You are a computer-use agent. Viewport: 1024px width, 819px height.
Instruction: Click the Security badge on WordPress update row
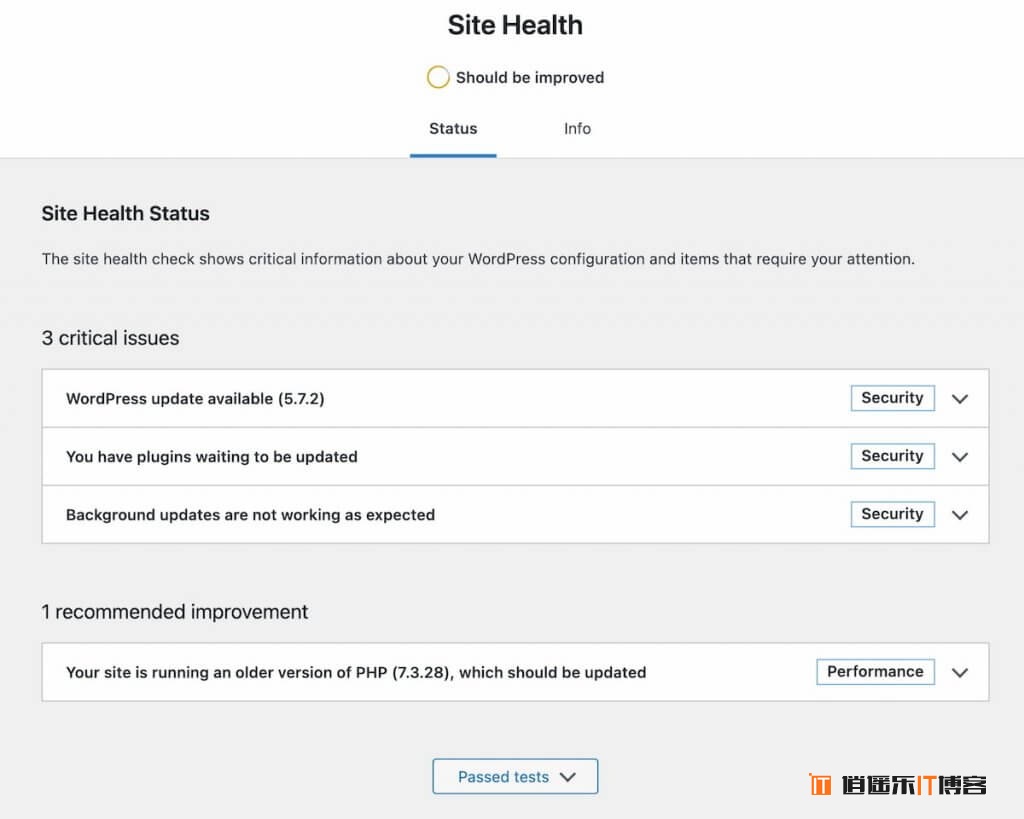point(892,398)
